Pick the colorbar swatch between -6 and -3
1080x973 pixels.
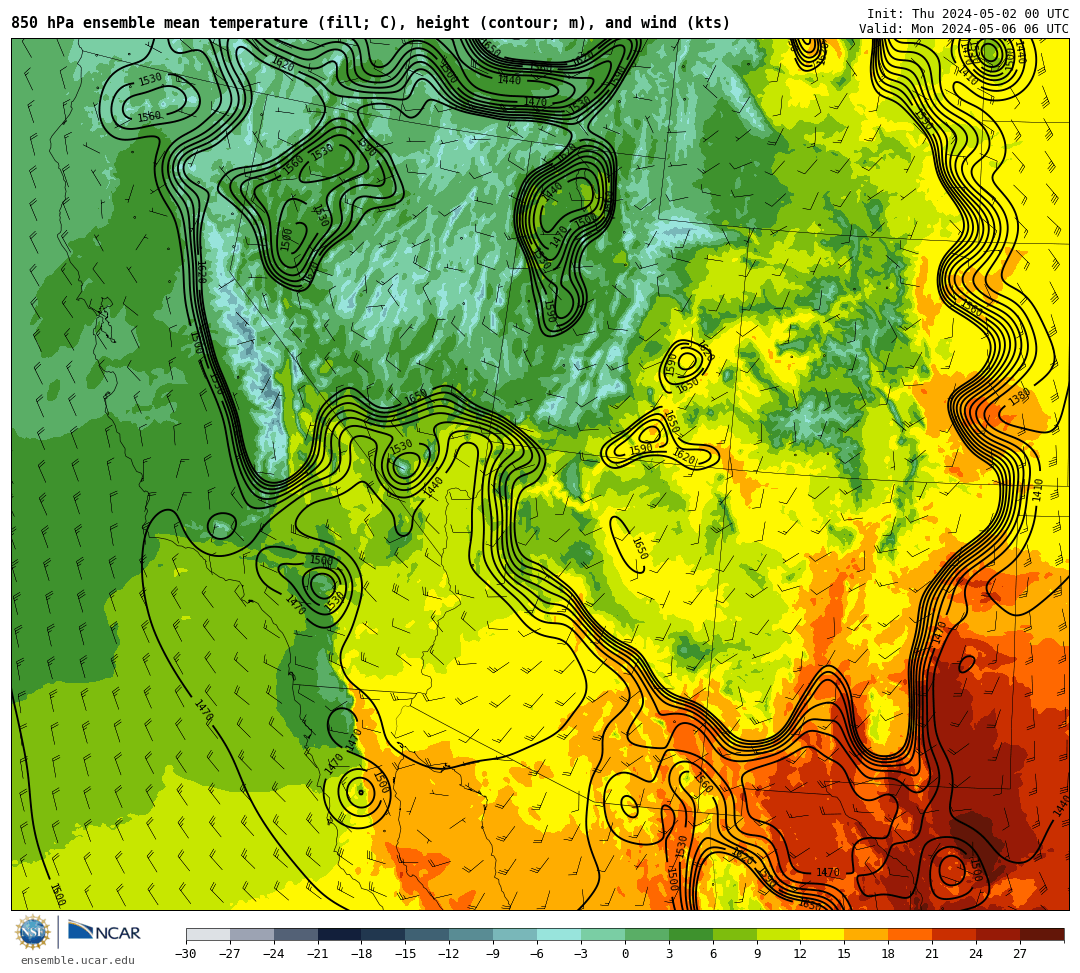[x=559, y=934]
